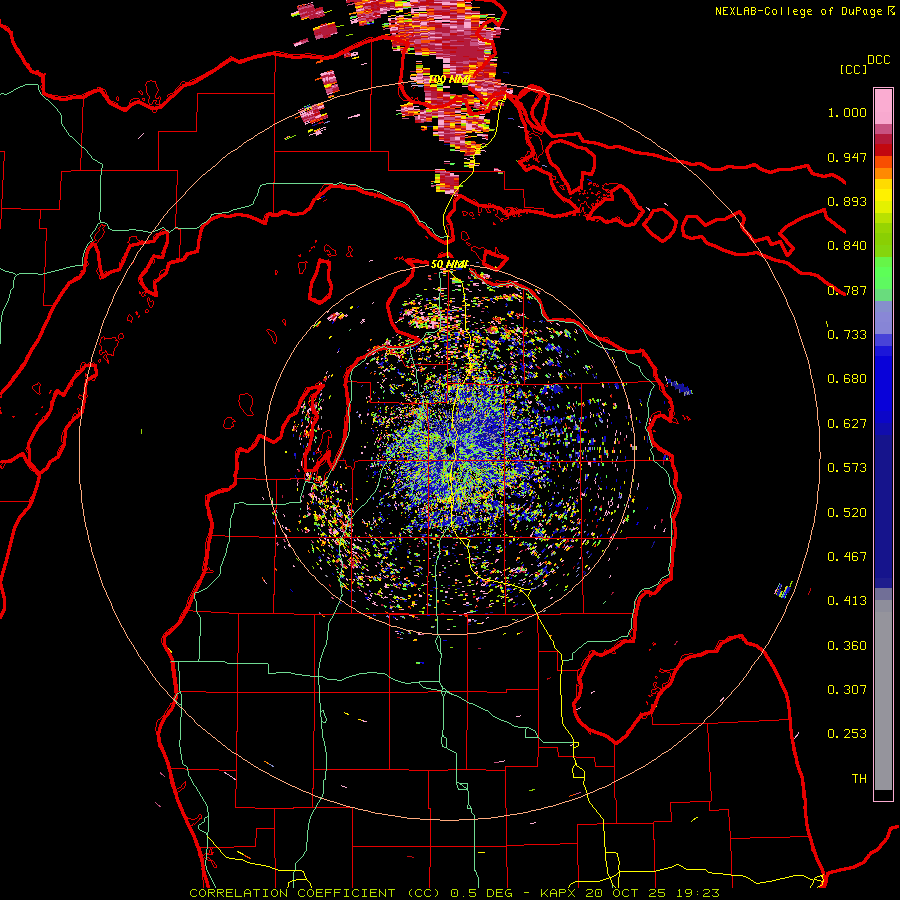Image resolution: width=900 pixels, height=900 pixels.
Task: Select the 0.253 scale label
Action: [x=847, y=734]
